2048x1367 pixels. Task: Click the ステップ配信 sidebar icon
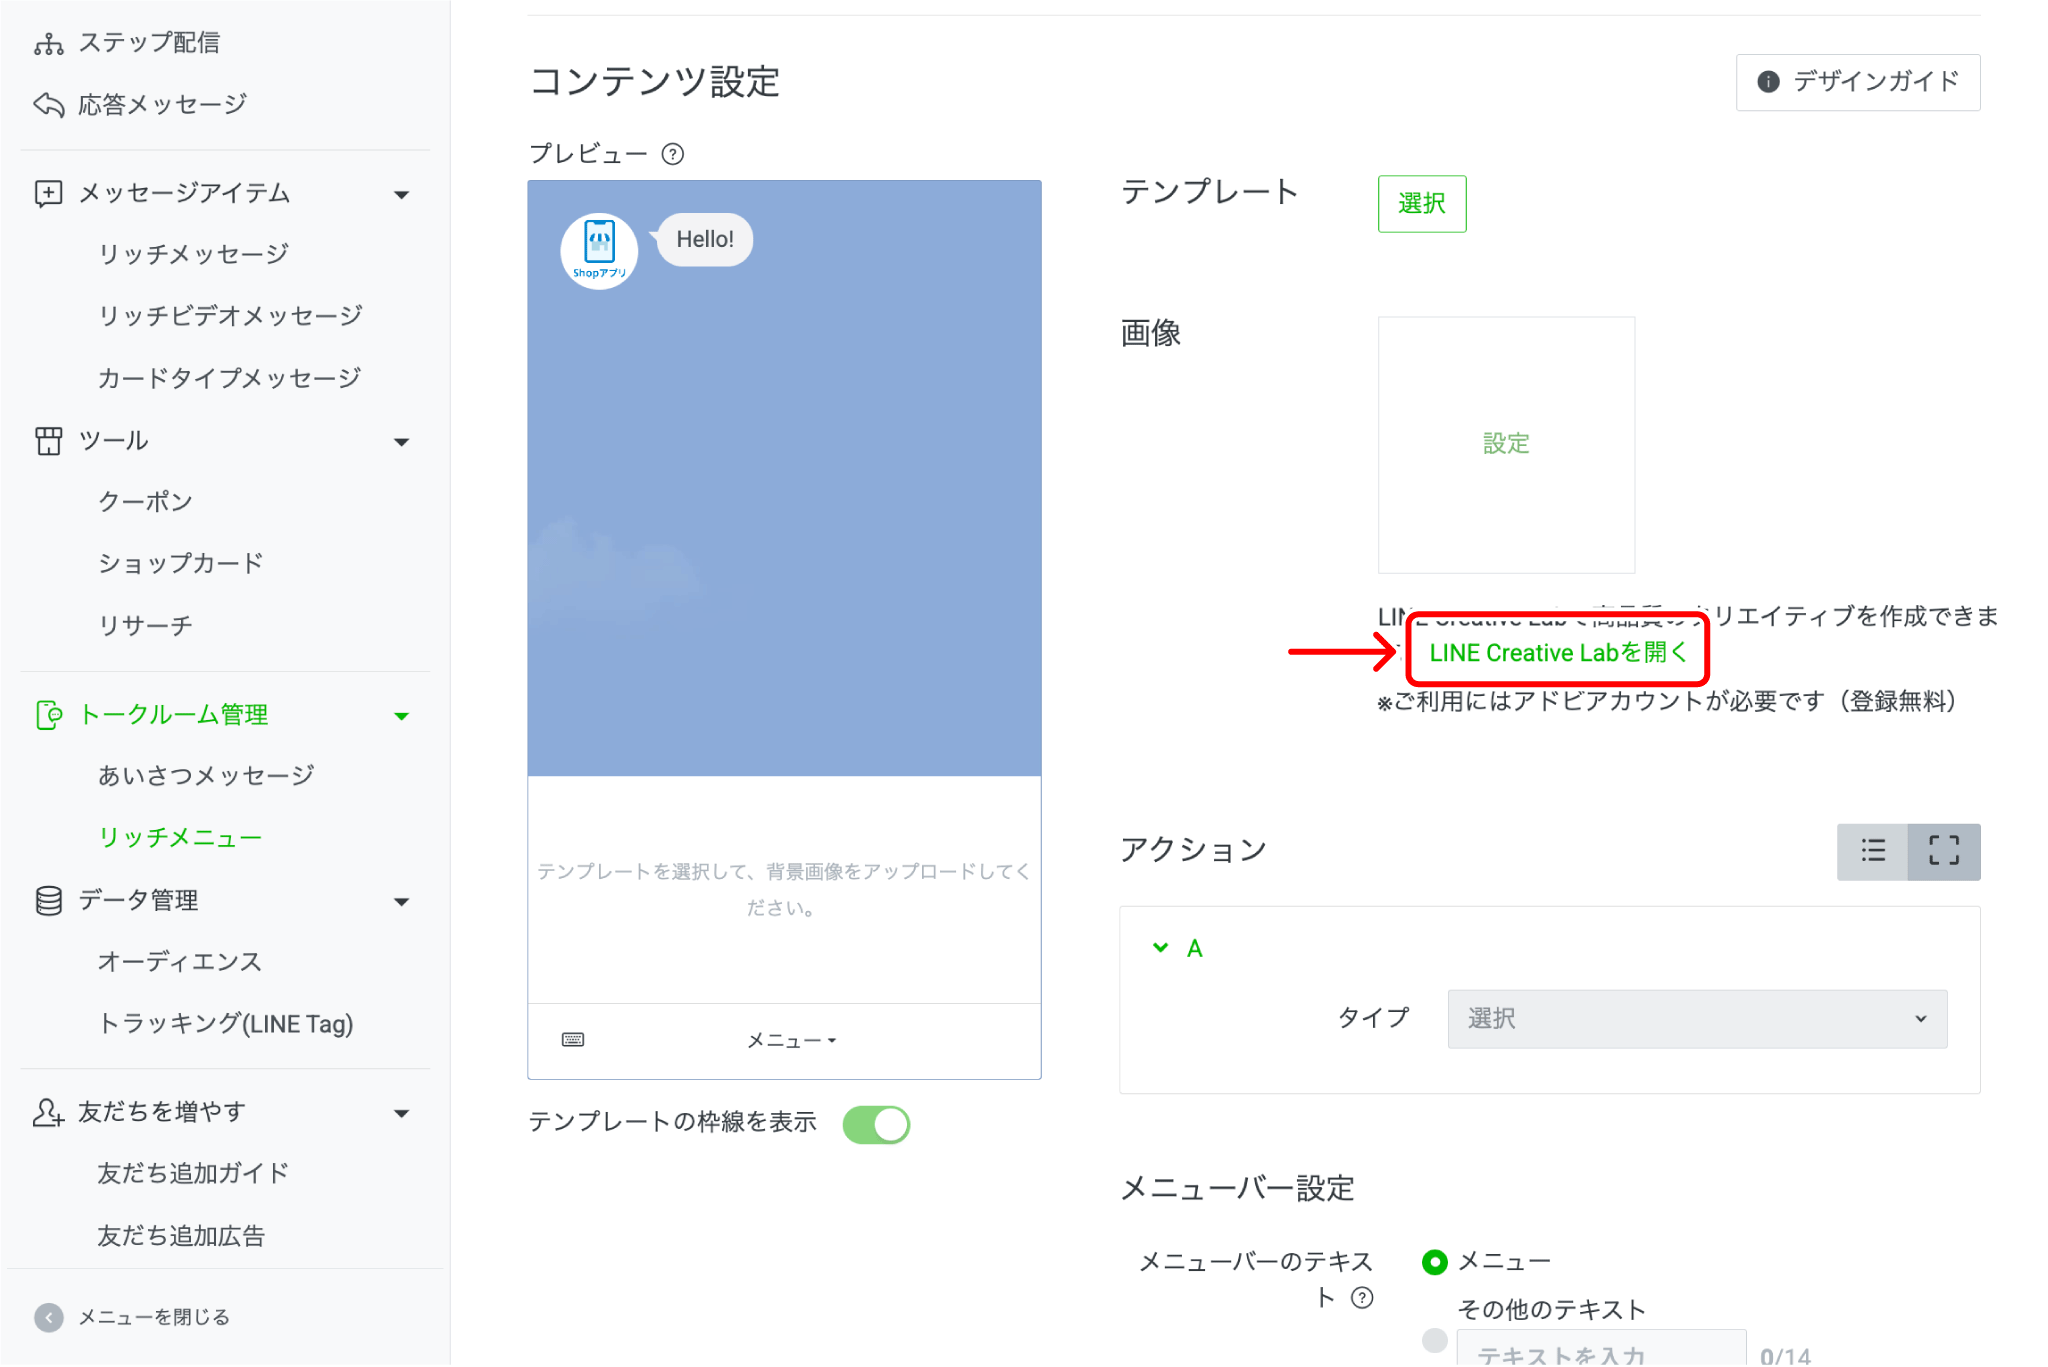[47, 42]
